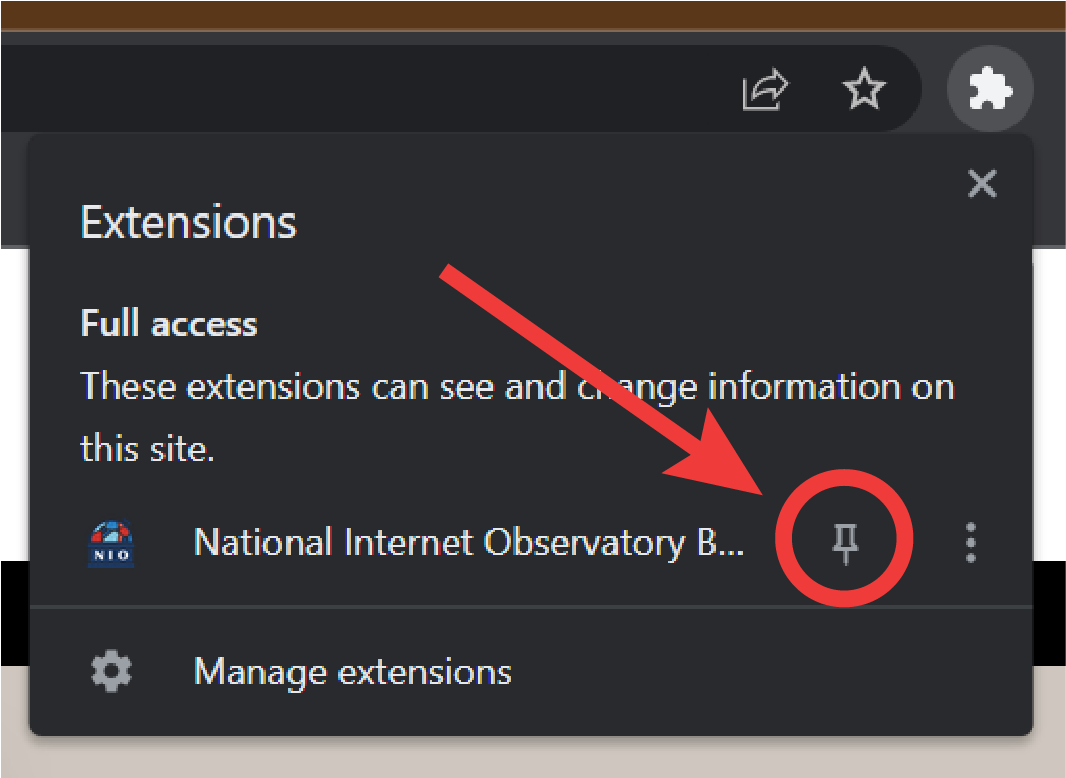
Task: Open the Manage extensions link
Action: 352,671
